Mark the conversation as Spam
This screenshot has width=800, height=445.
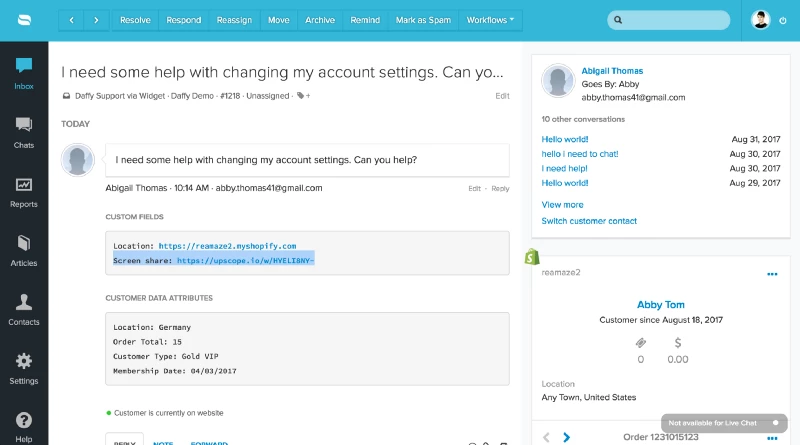tap(422, 20)
